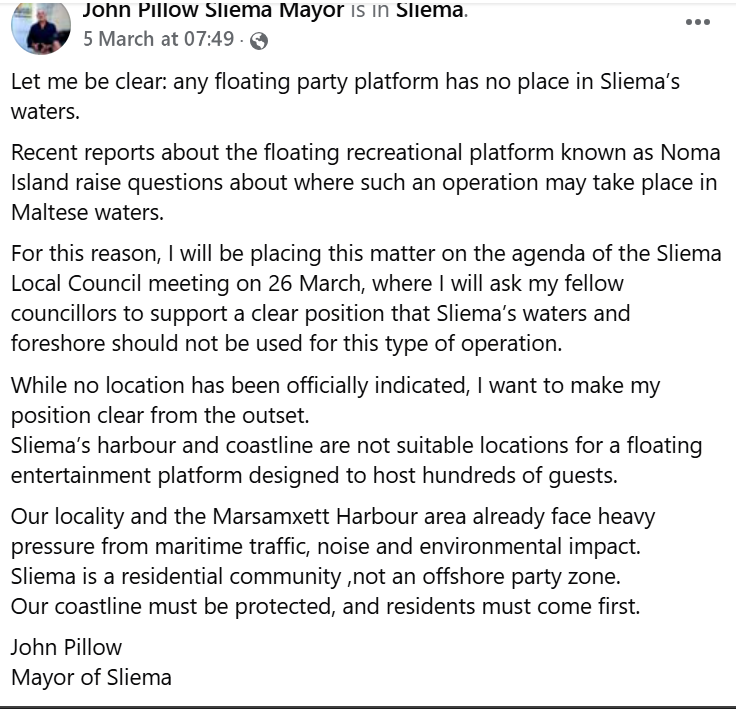Click the "John Pillow" signature line
This screenshot has height=709, width=736.
point(66,647)
